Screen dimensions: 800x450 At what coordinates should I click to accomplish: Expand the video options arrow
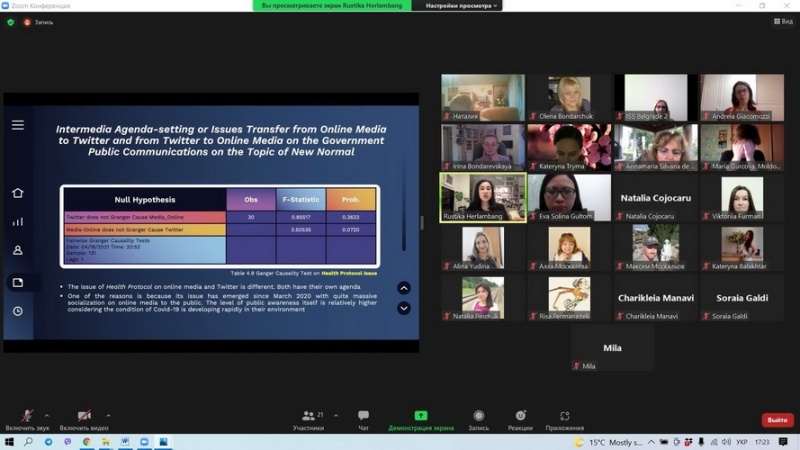[108, 414]
